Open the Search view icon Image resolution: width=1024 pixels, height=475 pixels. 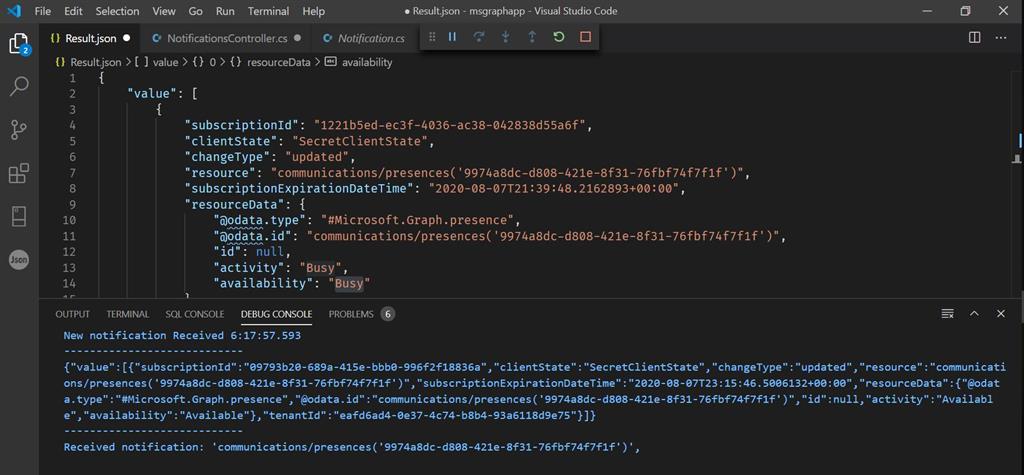coord(19,86)
